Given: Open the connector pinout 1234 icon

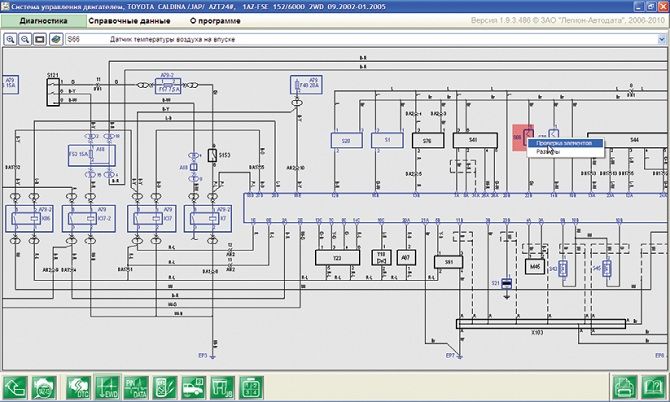Looking at the screenshot, I should (251, 387).
